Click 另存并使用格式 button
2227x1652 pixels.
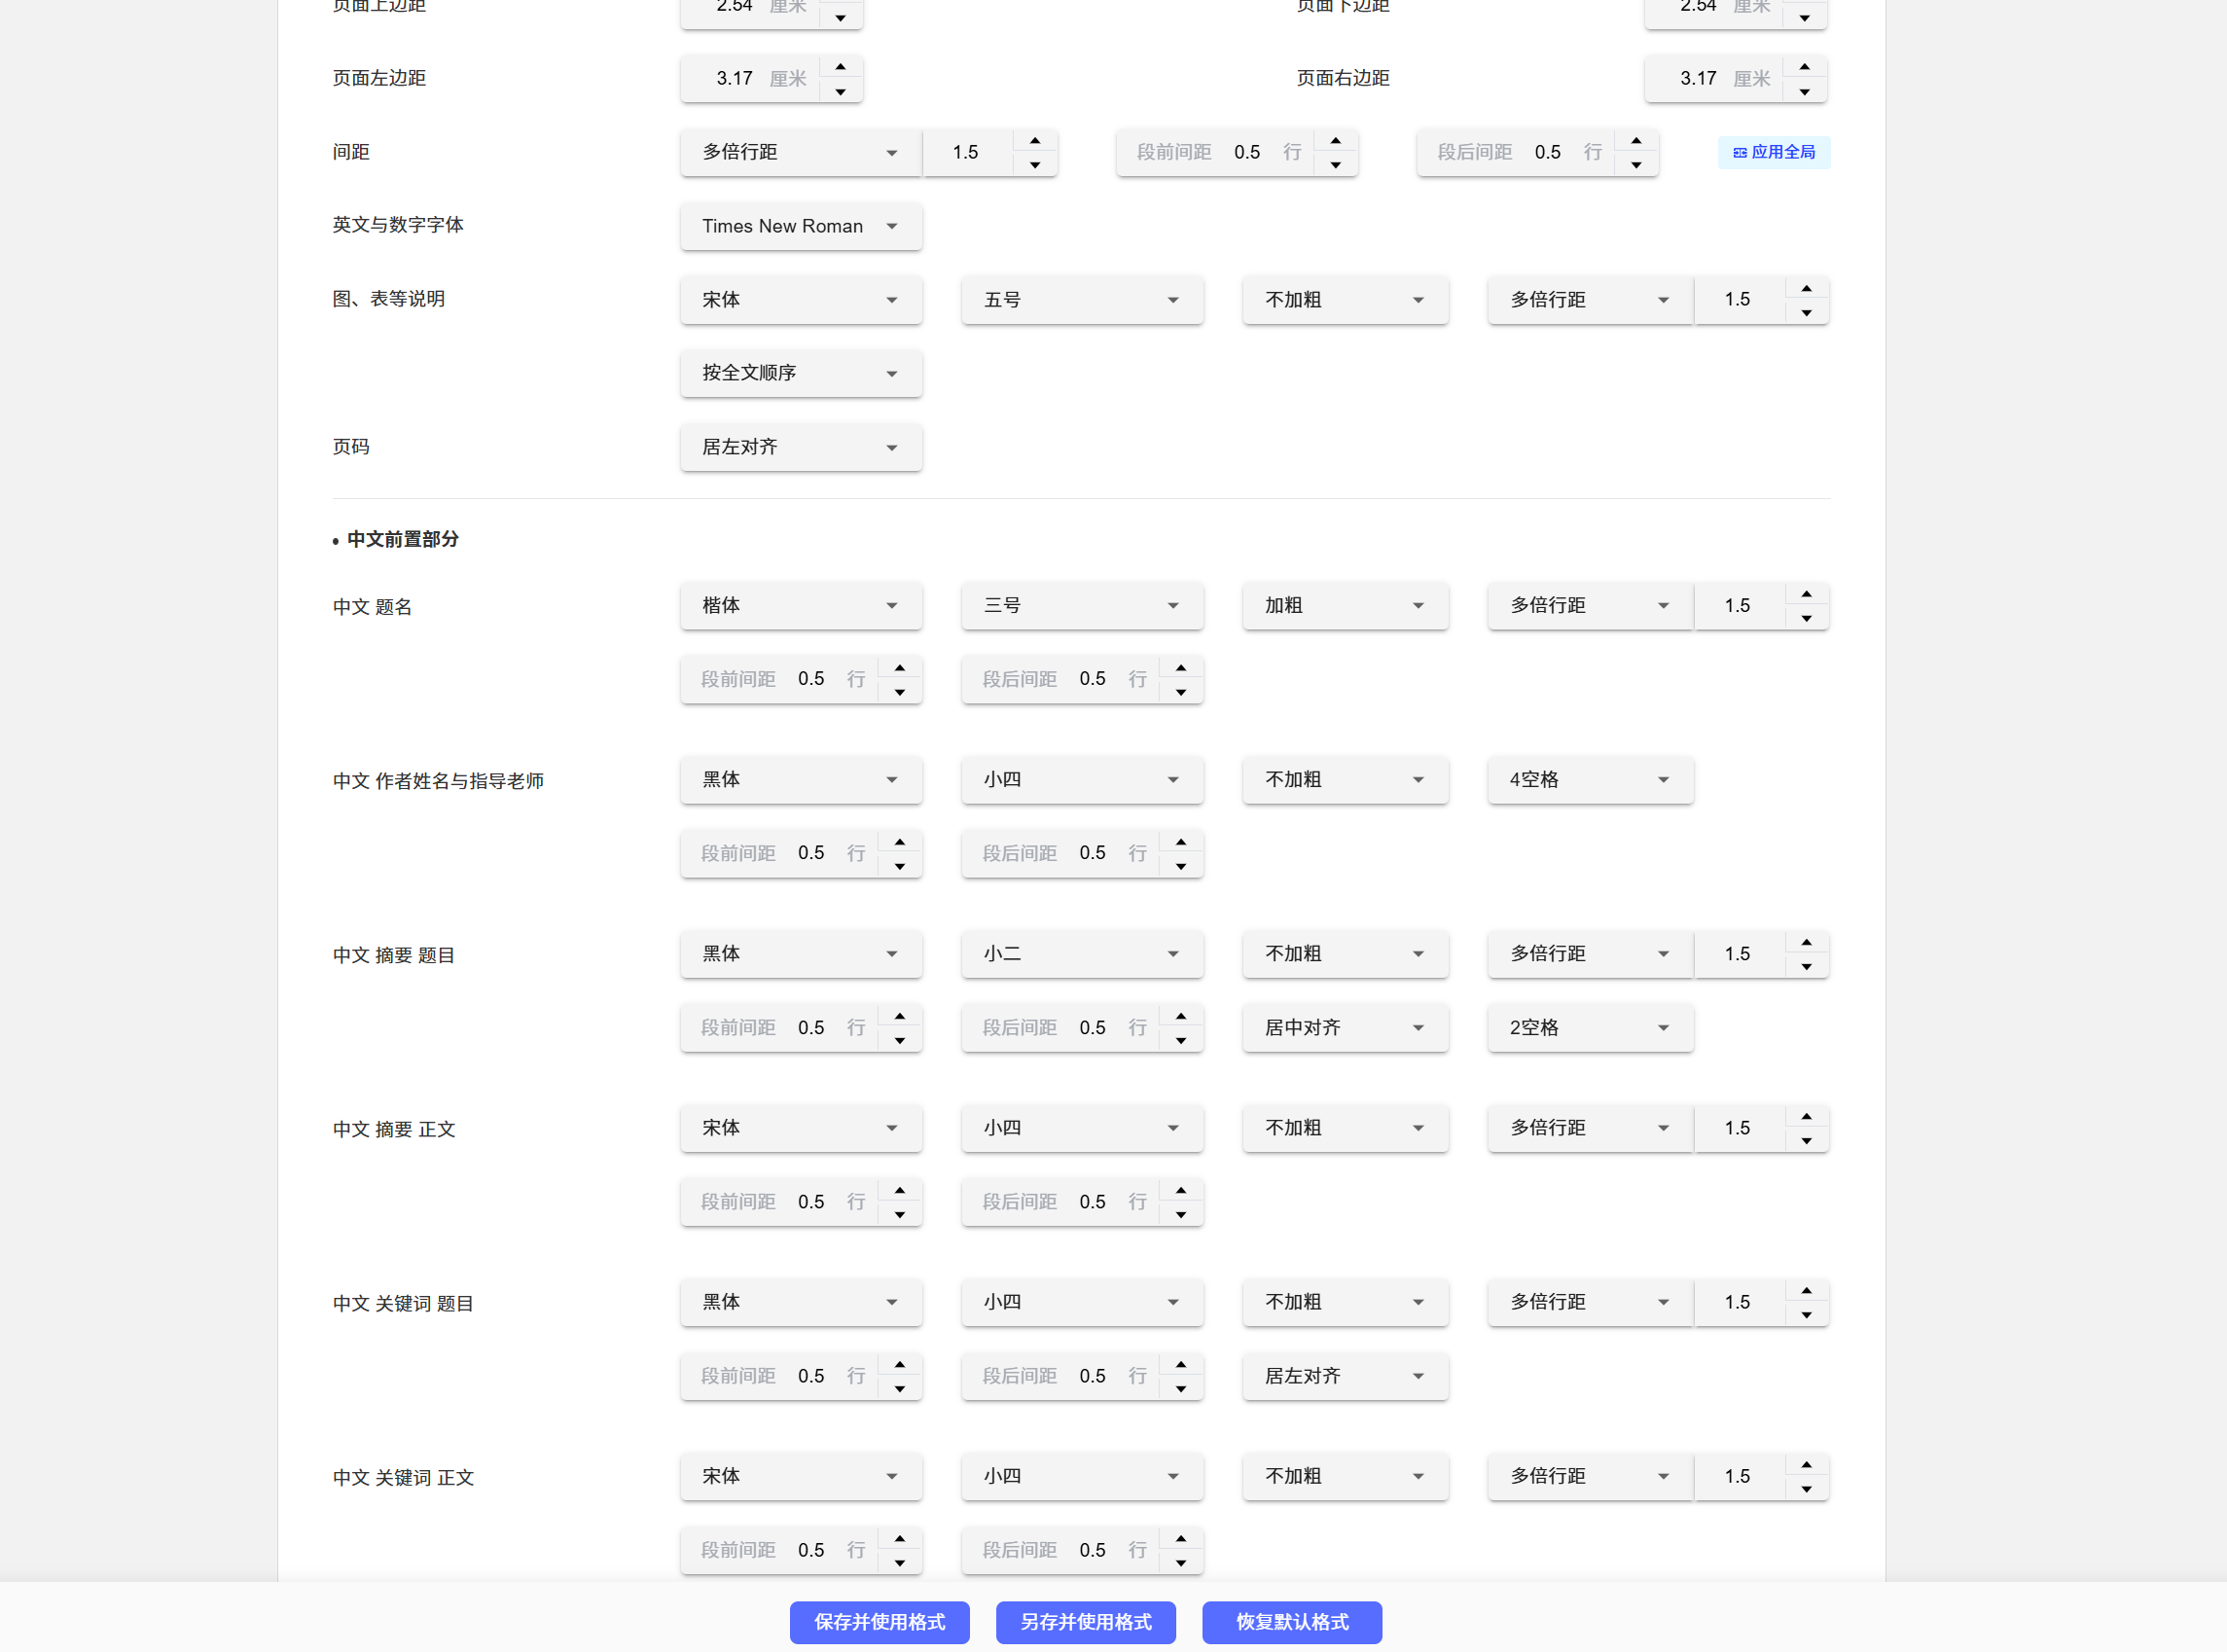pos(1085,1622)
